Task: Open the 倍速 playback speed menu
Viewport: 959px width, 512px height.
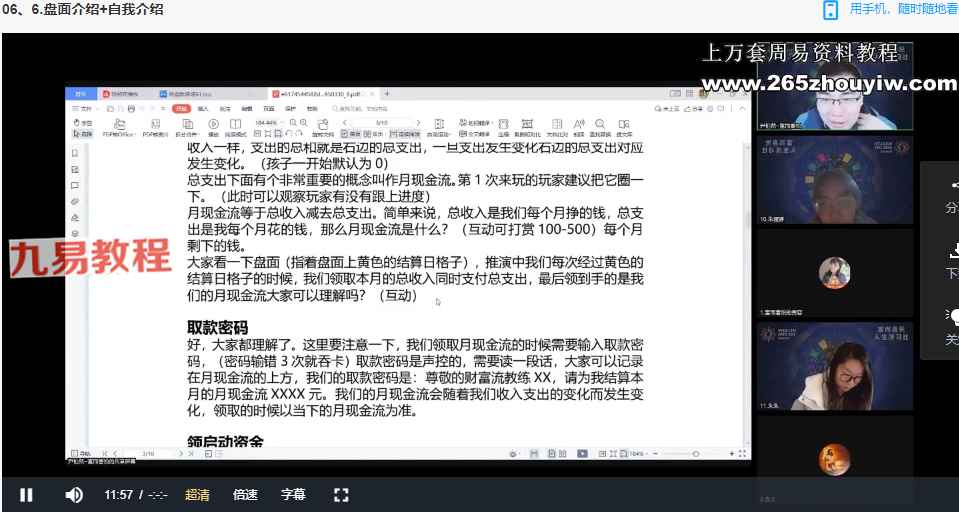Action: (245, 495)
